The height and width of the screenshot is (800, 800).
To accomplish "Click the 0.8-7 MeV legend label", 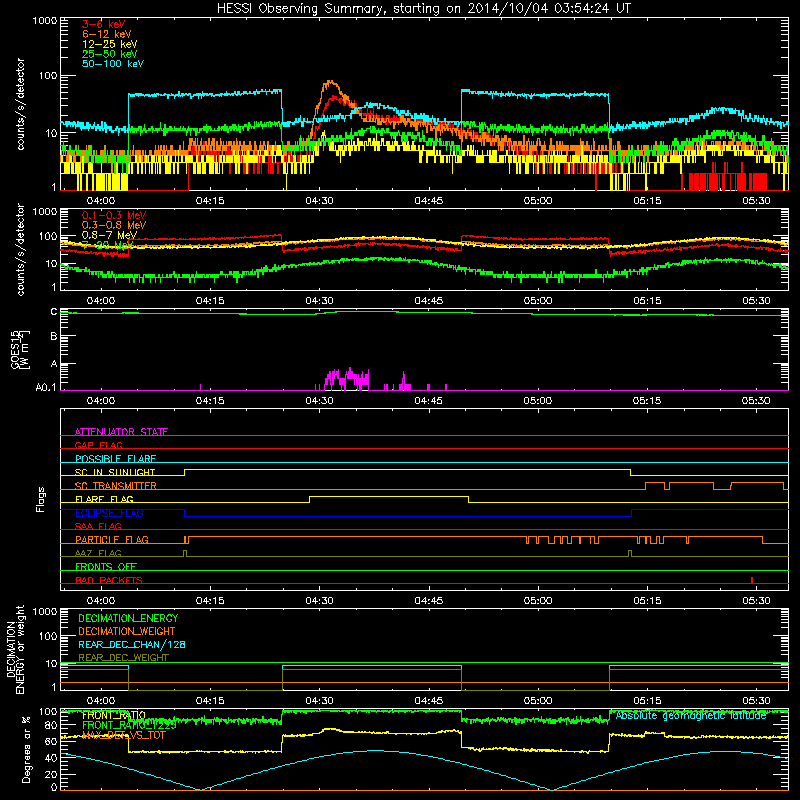I will tap(110, 235).
